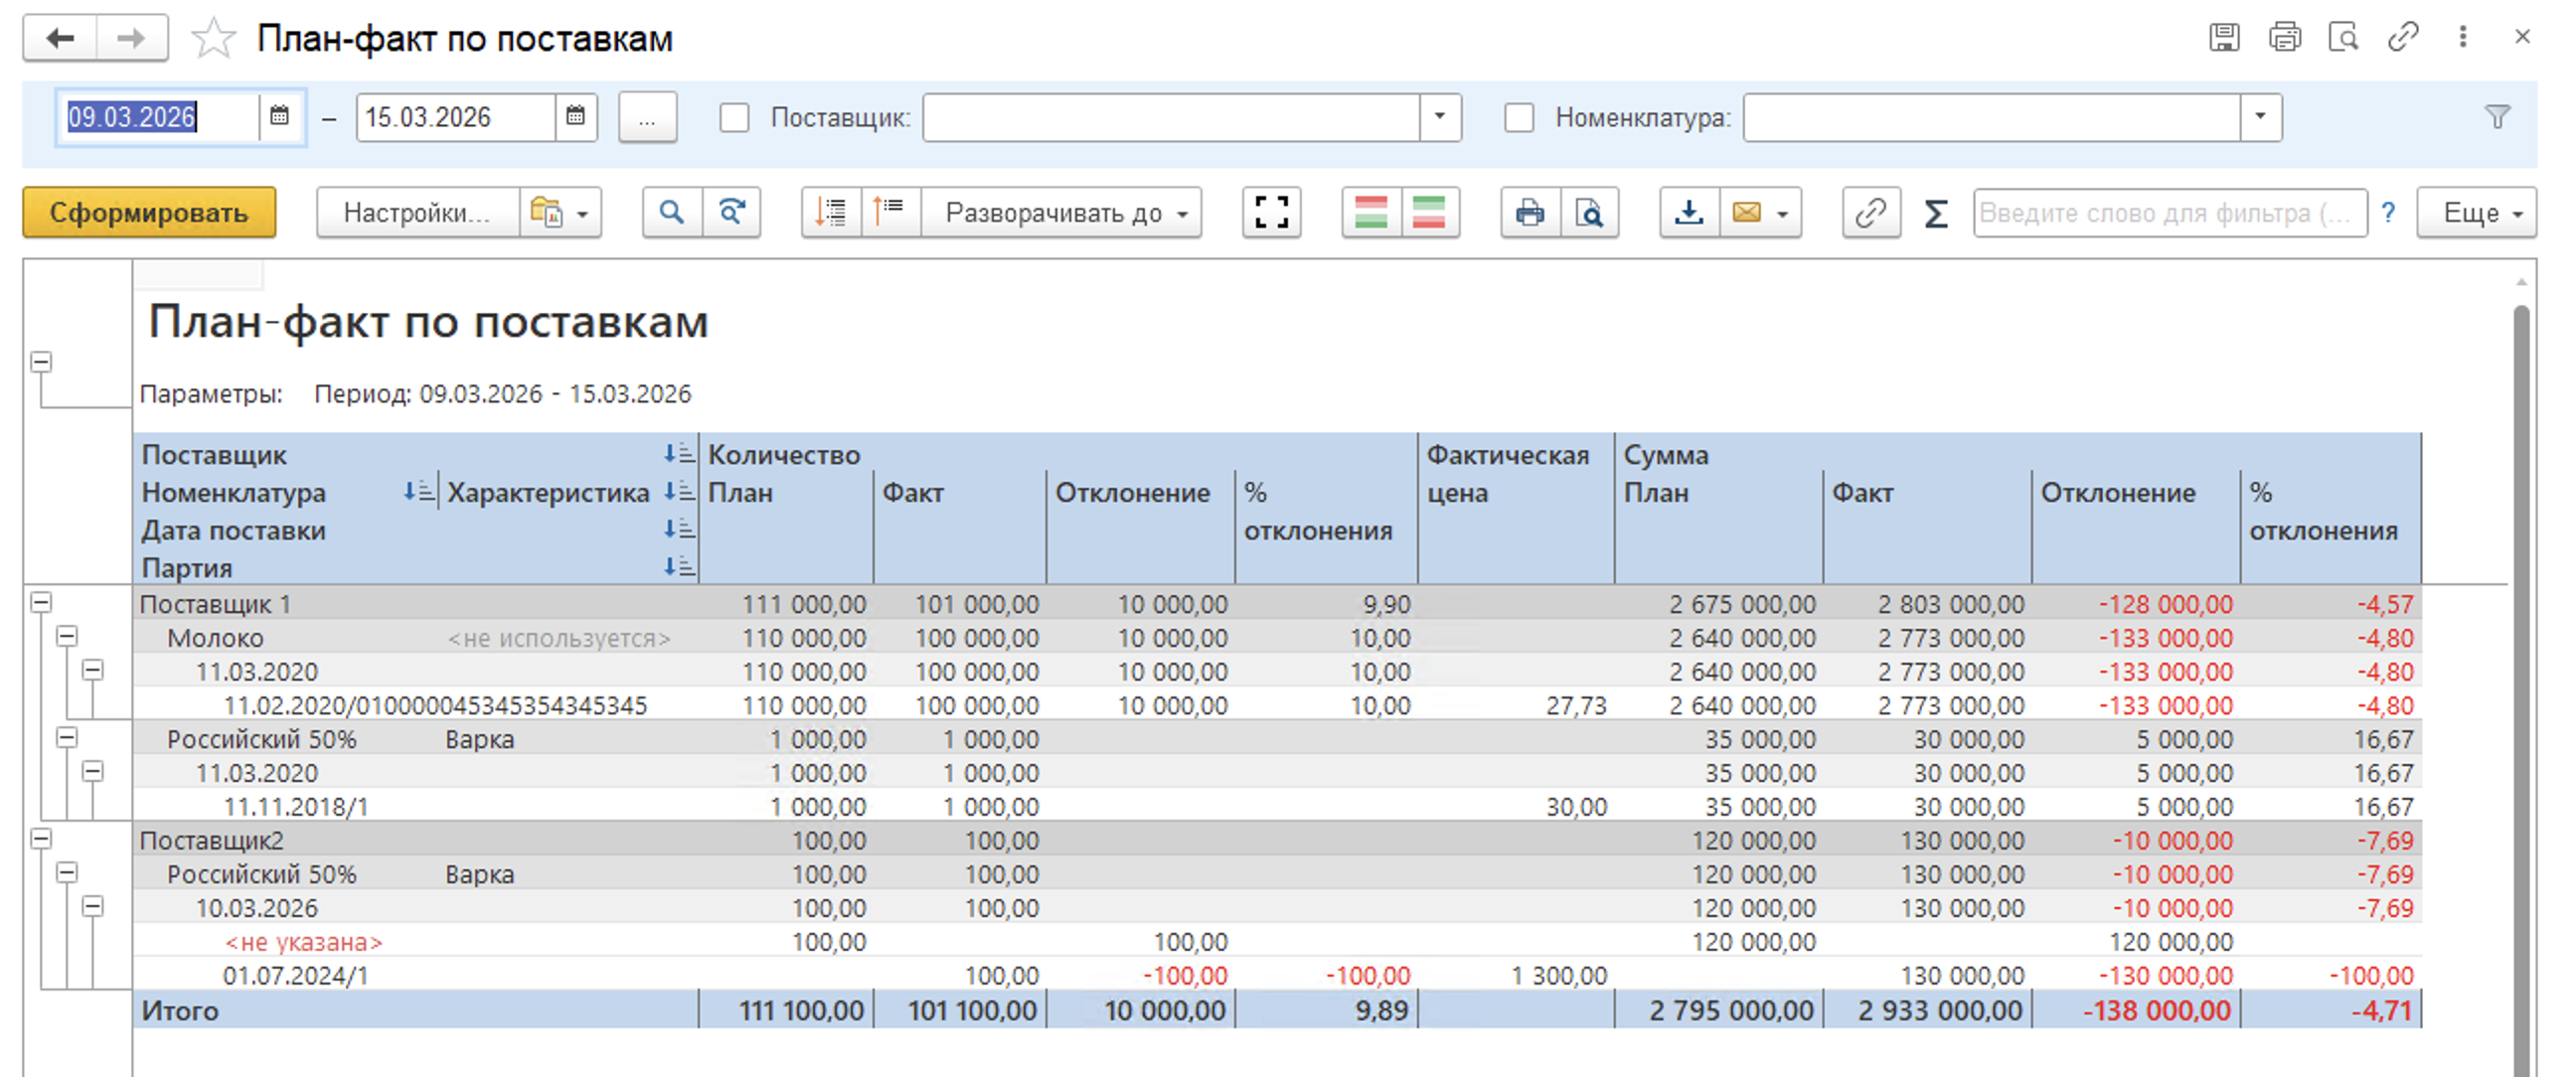Enable the Номенклатура filter checkbox
This screenshot has width=2576, height=1077.
pyautogui.click(x=1518, y=118)
